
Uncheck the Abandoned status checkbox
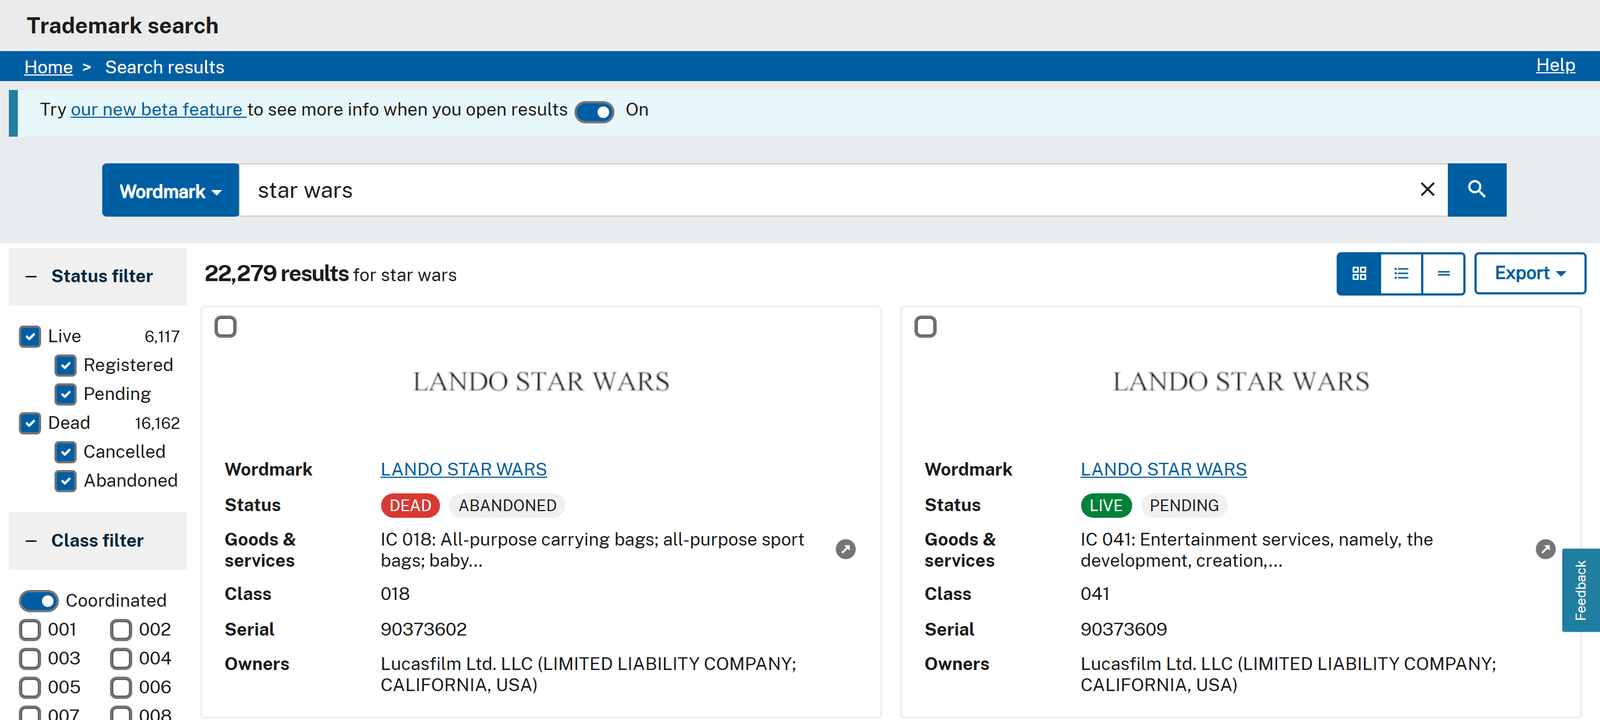click(x=66, y=481)
